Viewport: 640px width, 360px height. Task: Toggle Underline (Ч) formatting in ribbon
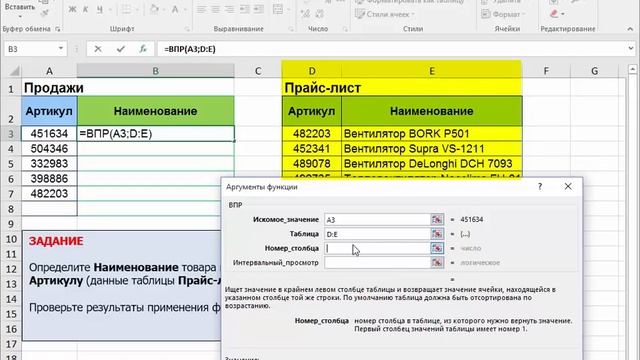click(100, 9)
